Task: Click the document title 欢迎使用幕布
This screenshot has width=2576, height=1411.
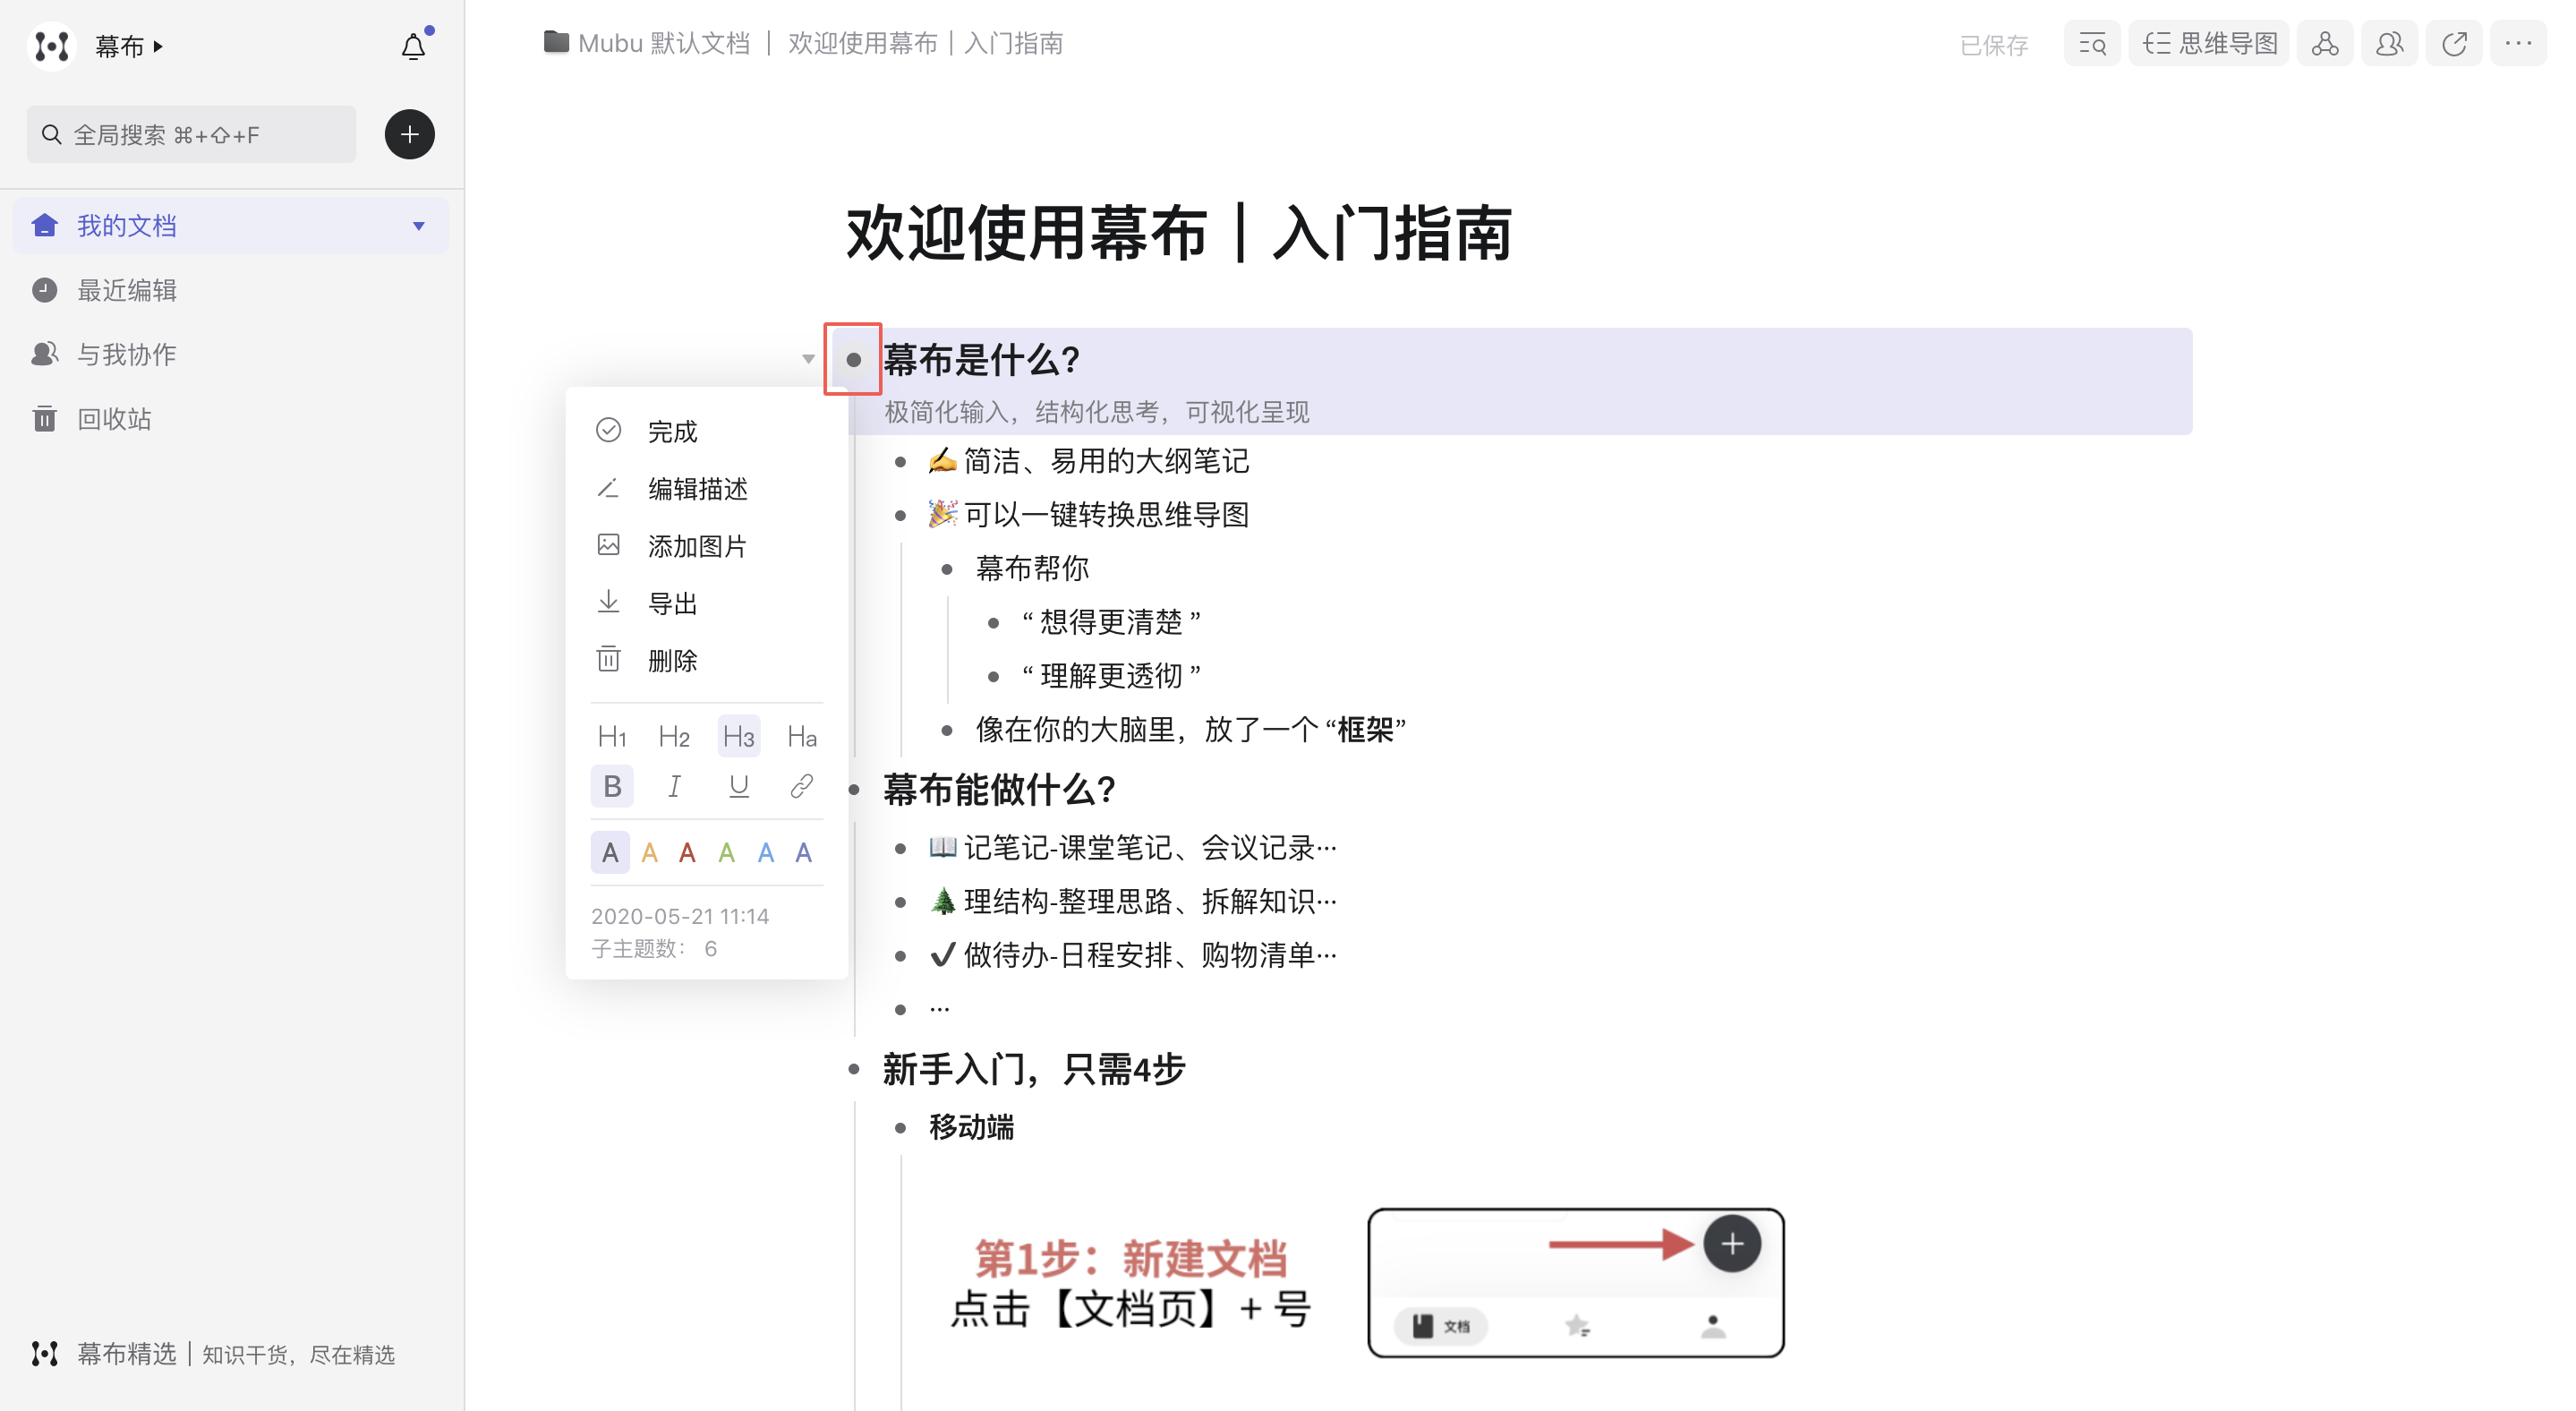Action: tap(1179, 233)
